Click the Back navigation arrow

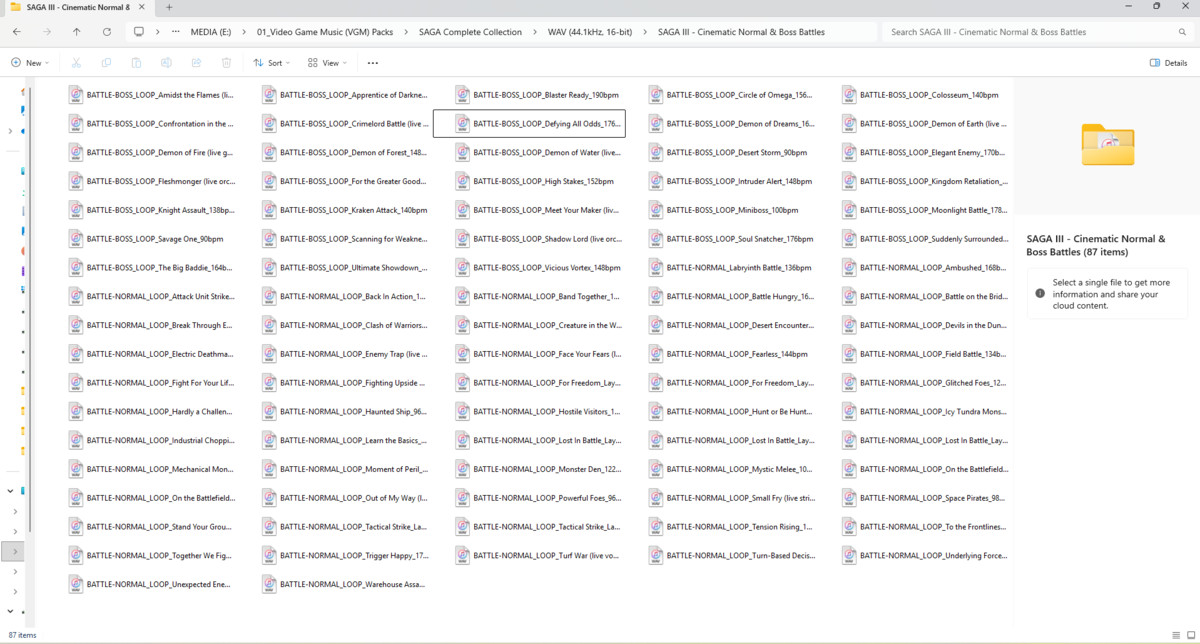pos(16,32)
